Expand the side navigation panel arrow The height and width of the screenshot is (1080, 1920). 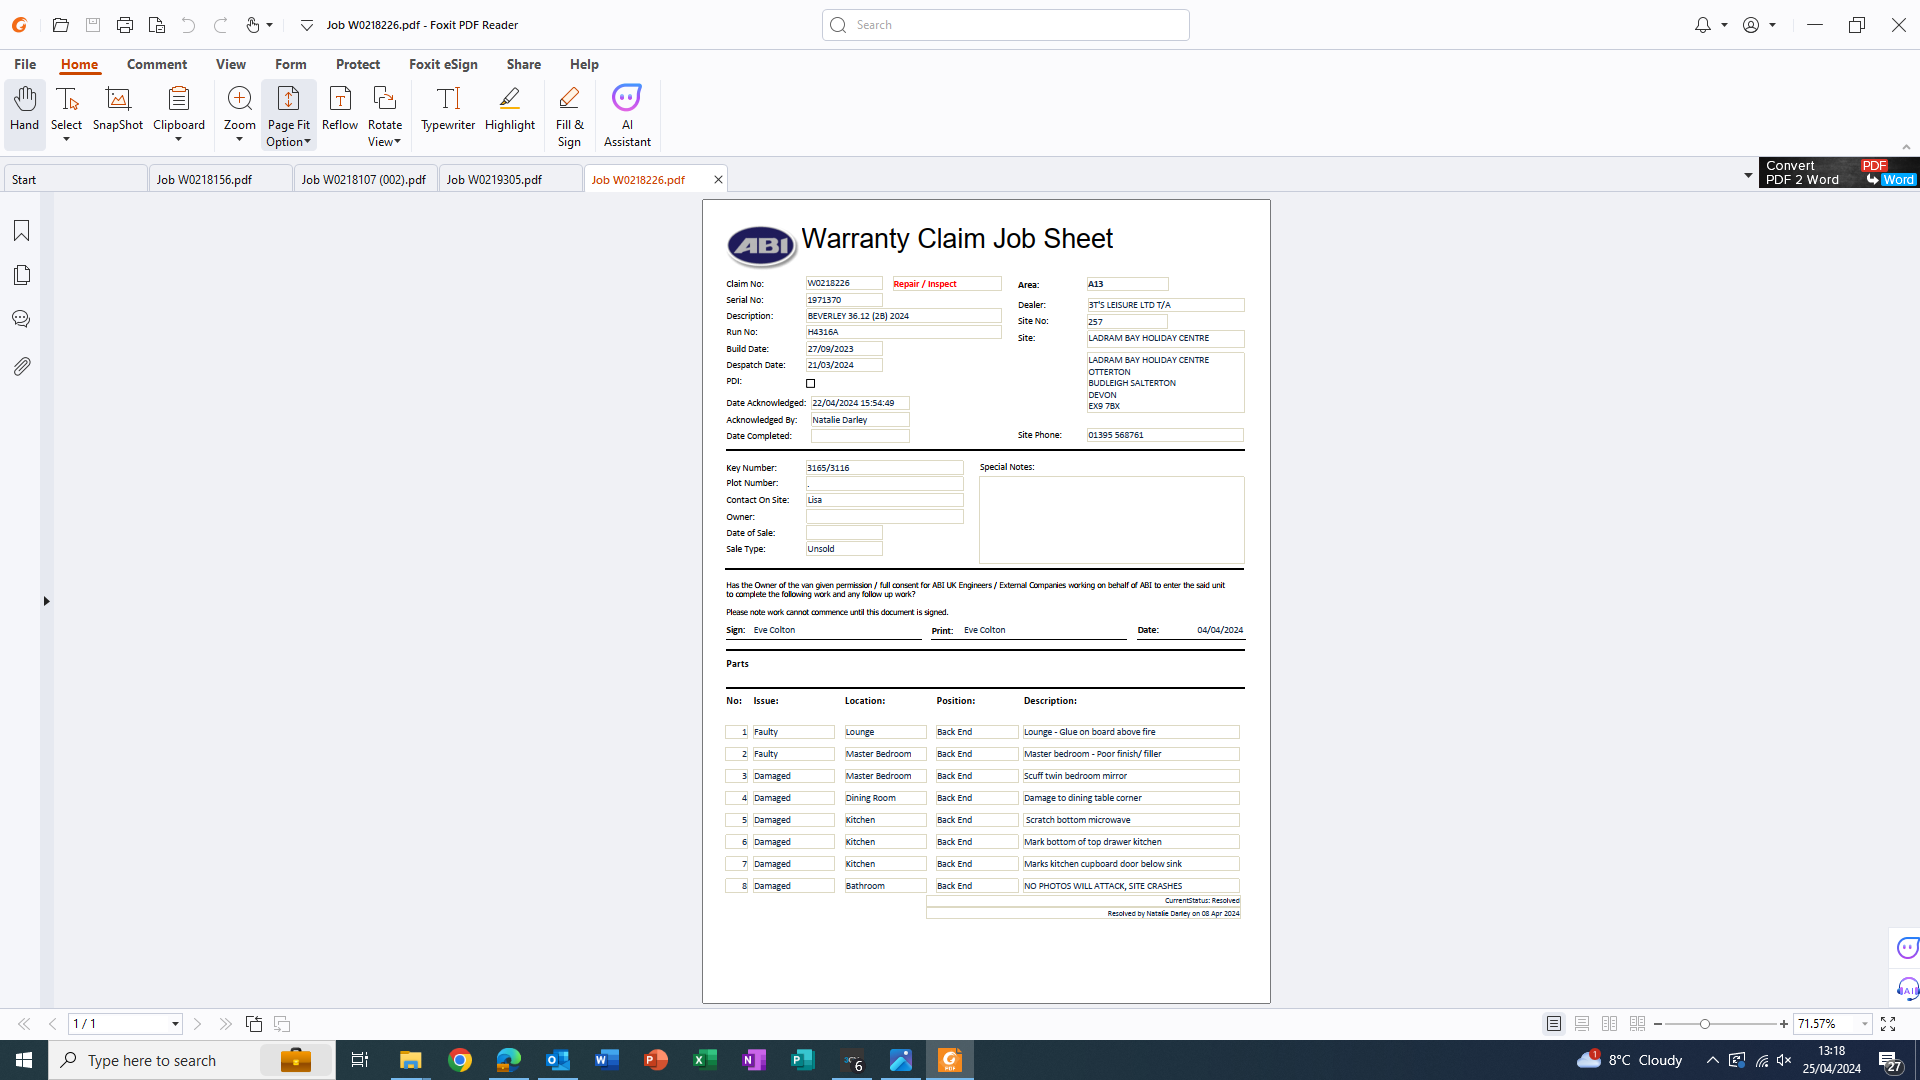tap(46, 601)
